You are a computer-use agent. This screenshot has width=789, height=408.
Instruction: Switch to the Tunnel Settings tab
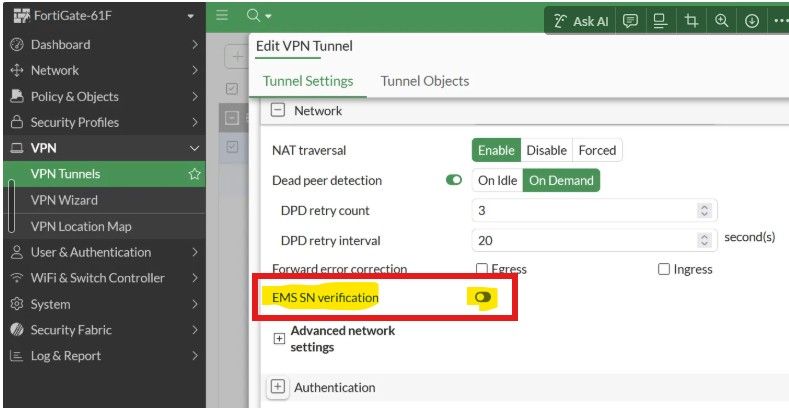point(308,81)
